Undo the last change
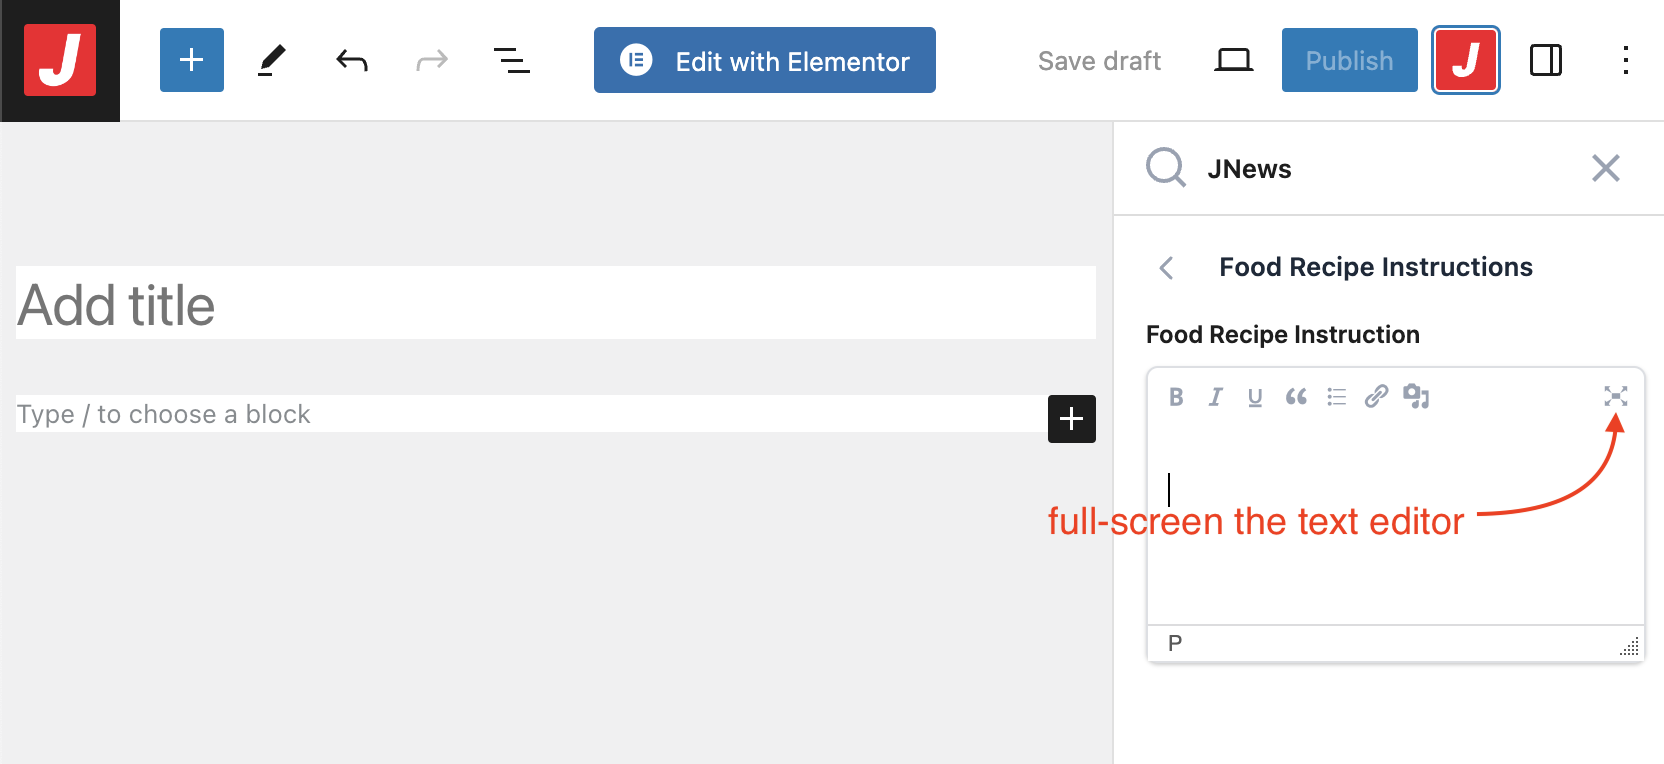Viewport: 1664px width, 764px height. [x=352, y=61]
